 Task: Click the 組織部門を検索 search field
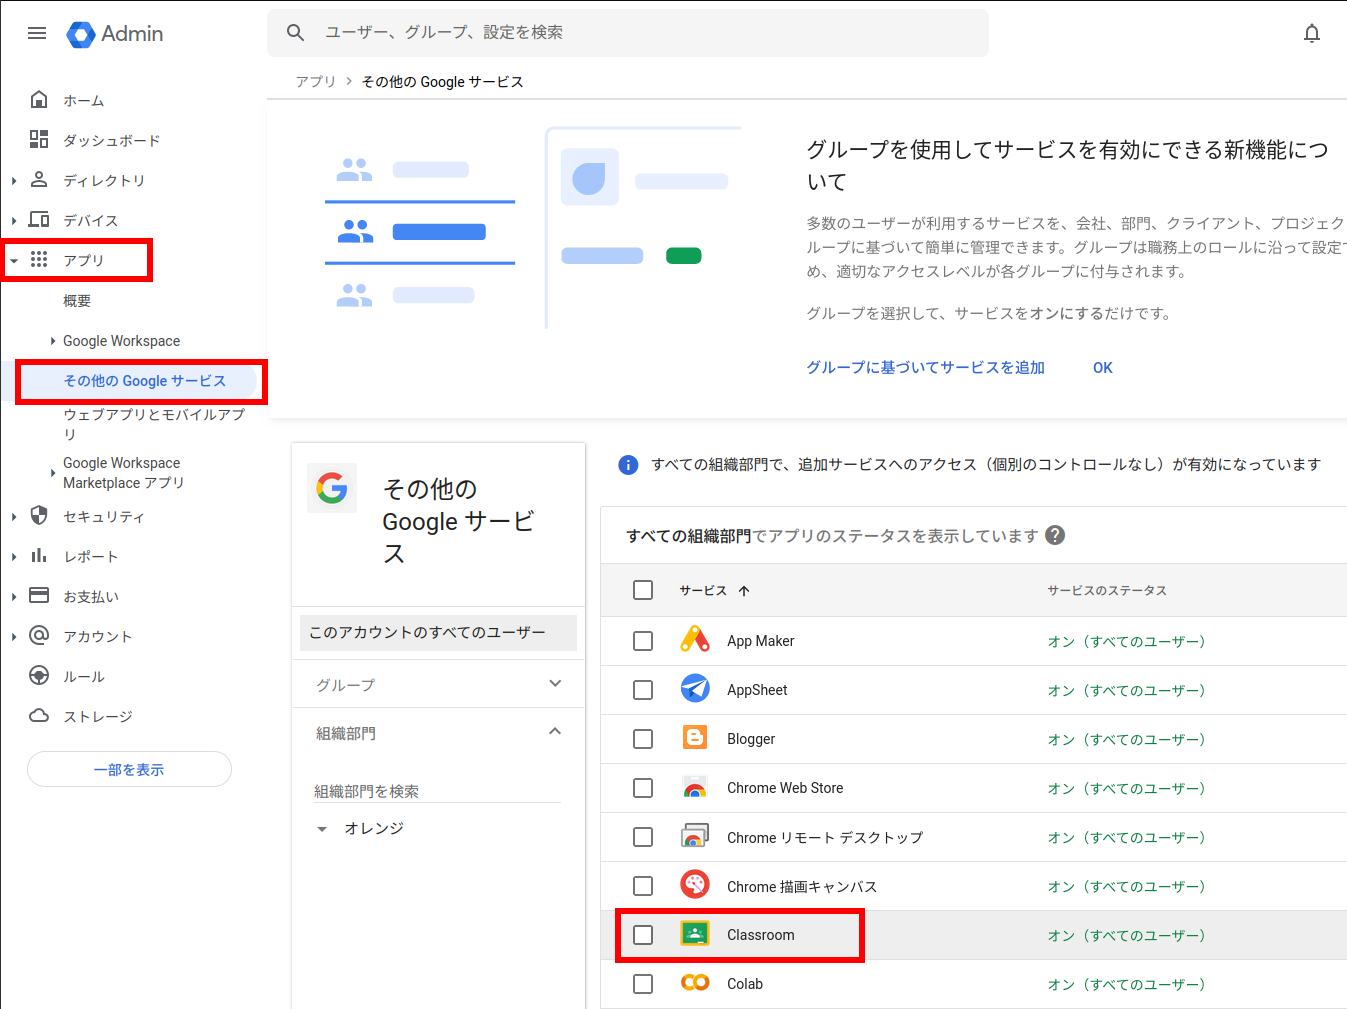(x=437, y=791)
